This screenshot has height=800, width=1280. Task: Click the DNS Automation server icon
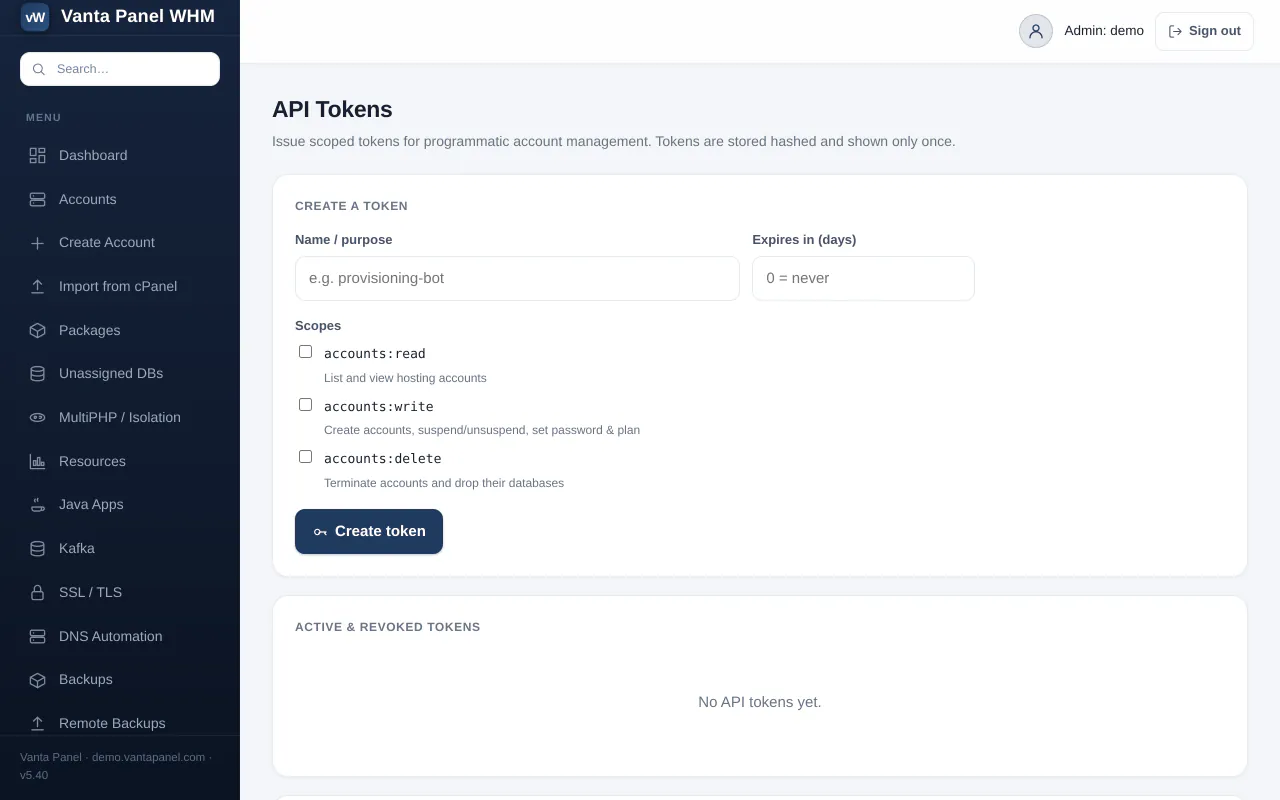(x=37, y=636)
